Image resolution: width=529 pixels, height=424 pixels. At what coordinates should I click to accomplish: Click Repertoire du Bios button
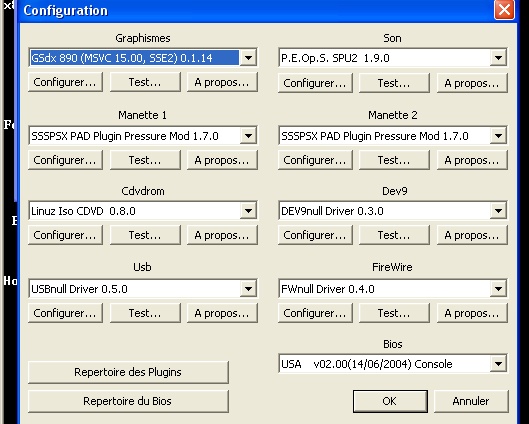(128, 401)
